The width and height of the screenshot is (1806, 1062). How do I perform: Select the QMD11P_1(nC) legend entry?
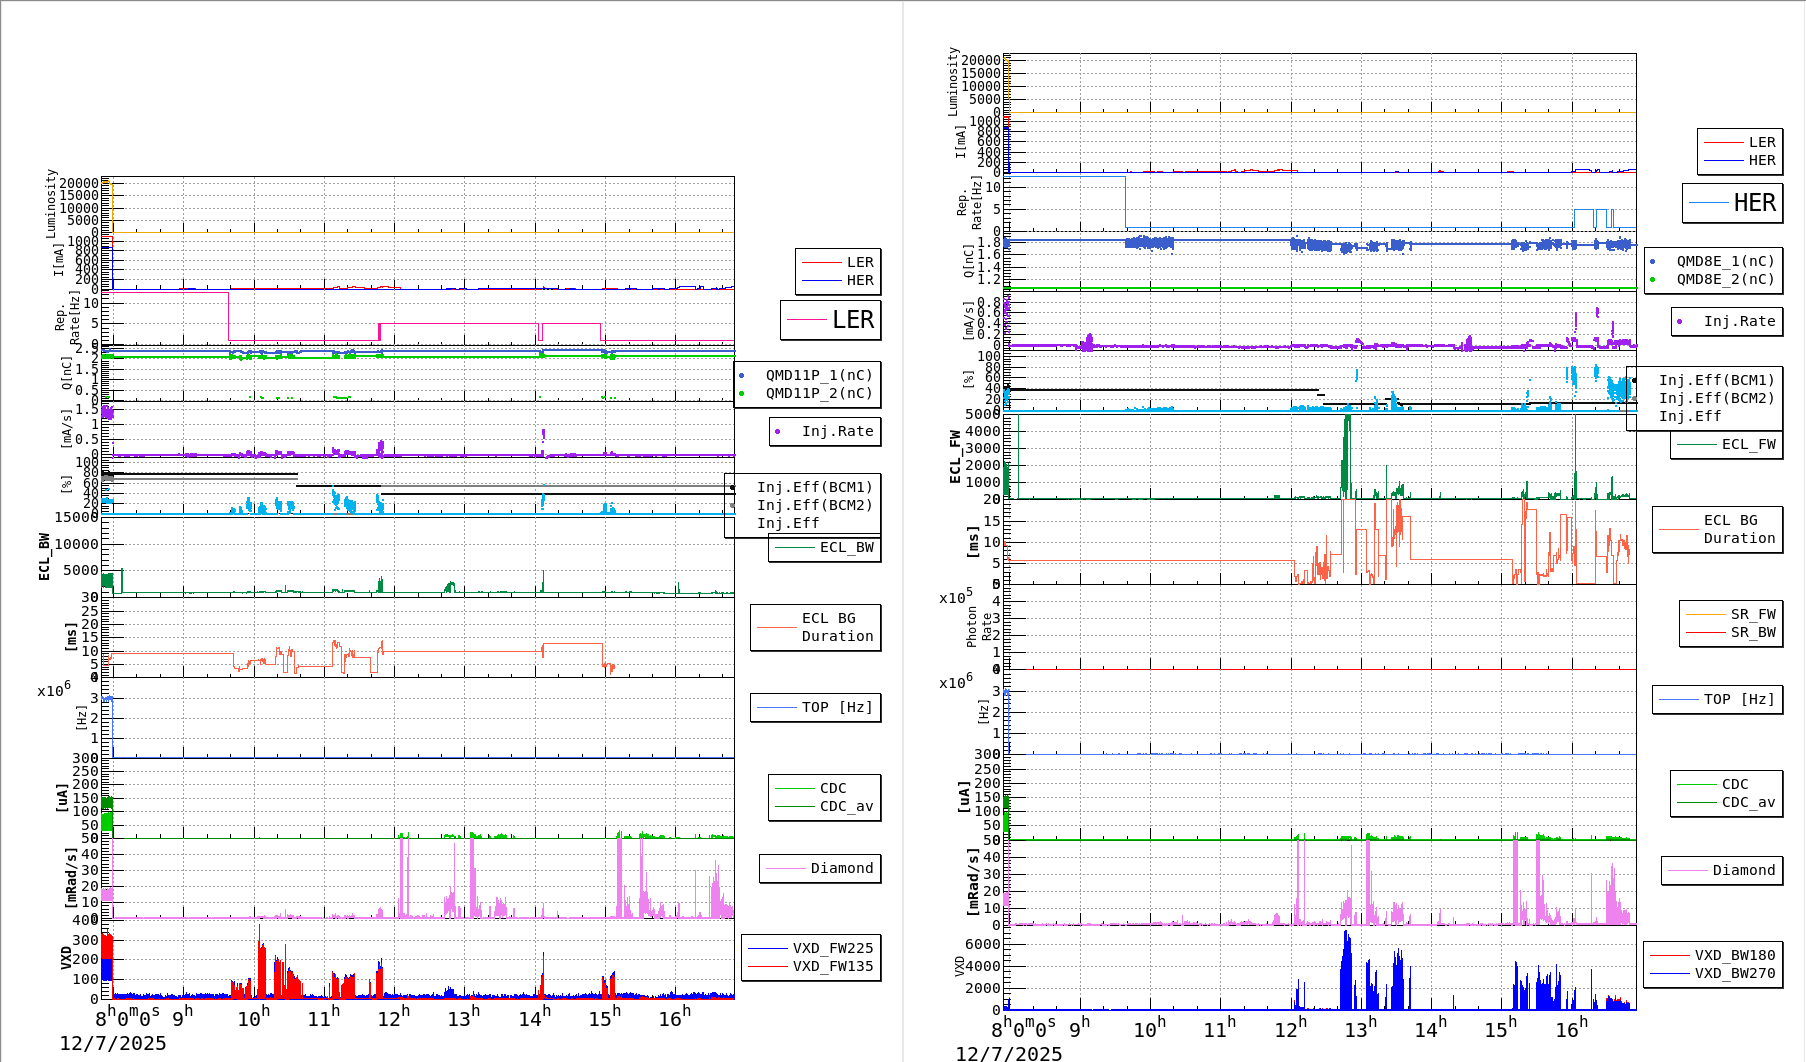pyautogui.click(x=818, y=375)
